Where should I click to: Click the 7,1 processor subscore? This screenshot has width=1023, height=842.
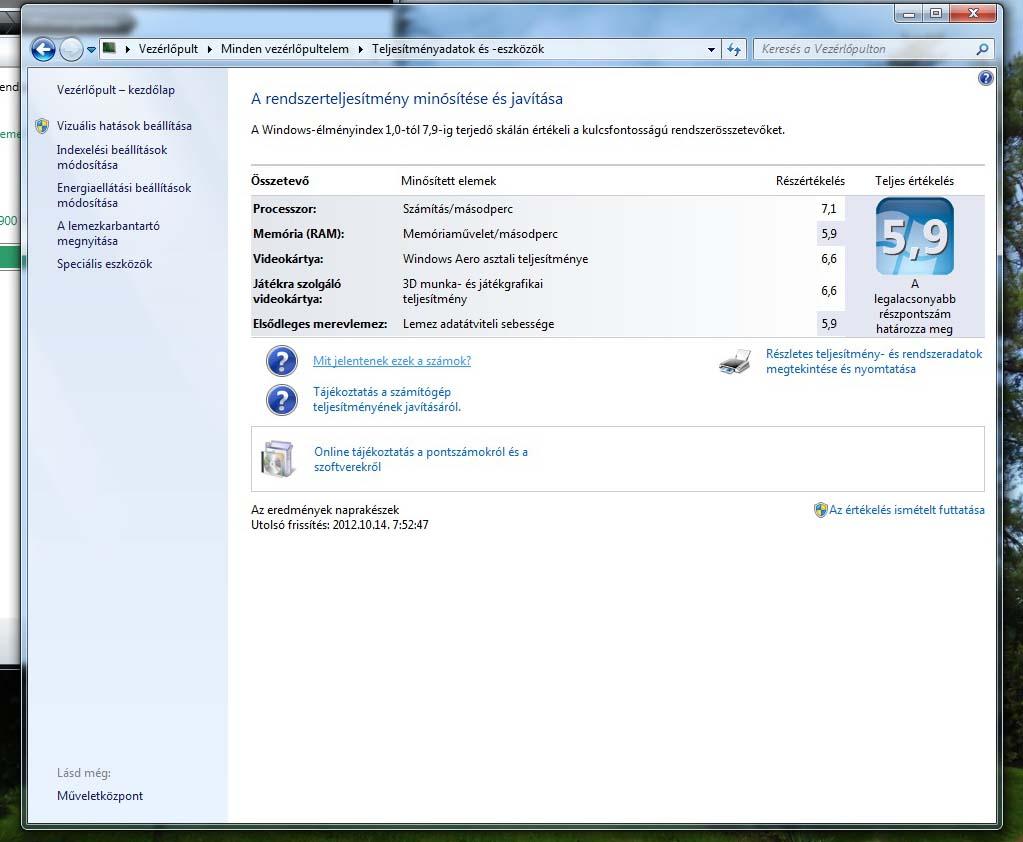pos(829,209)
